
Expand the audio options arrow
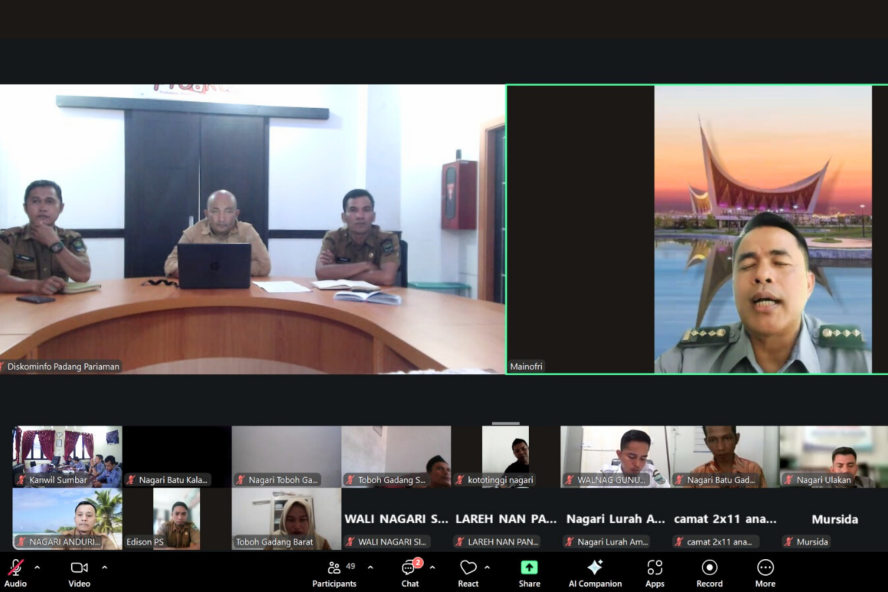(x=38, y=567)
